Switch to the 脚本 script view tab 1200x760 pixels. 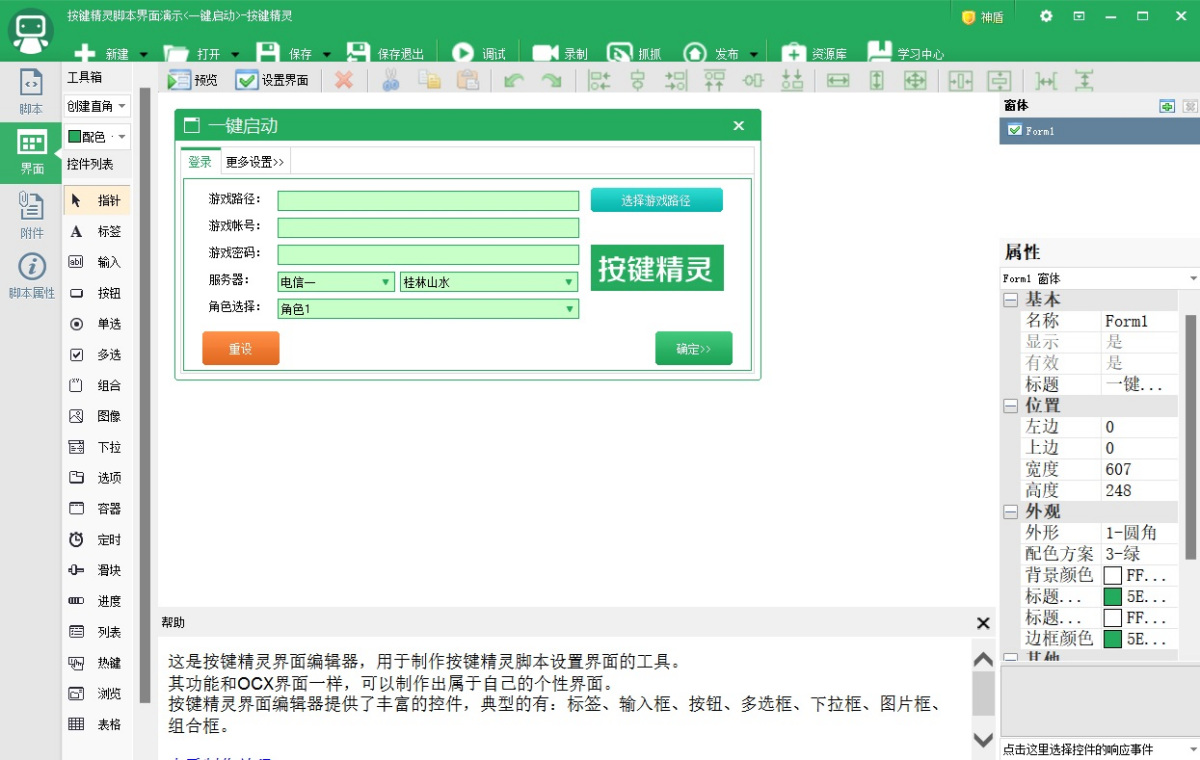click(x=32, y=91)
